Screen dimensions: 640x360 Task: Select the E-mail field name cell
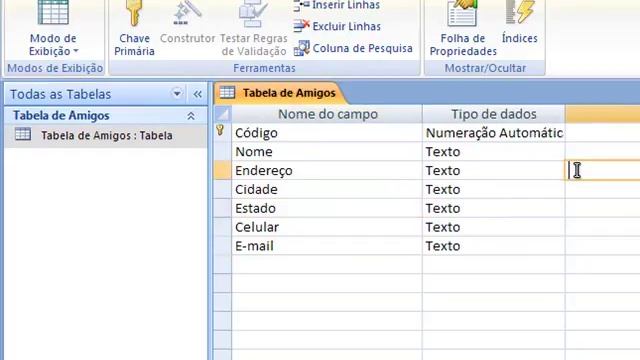click(x=327, y=246)
